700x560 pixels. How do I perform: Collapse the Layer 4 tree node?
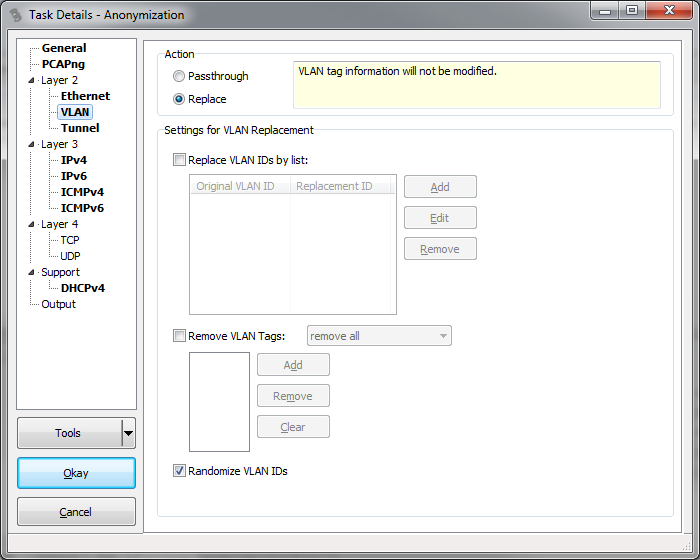click(31, 224)
